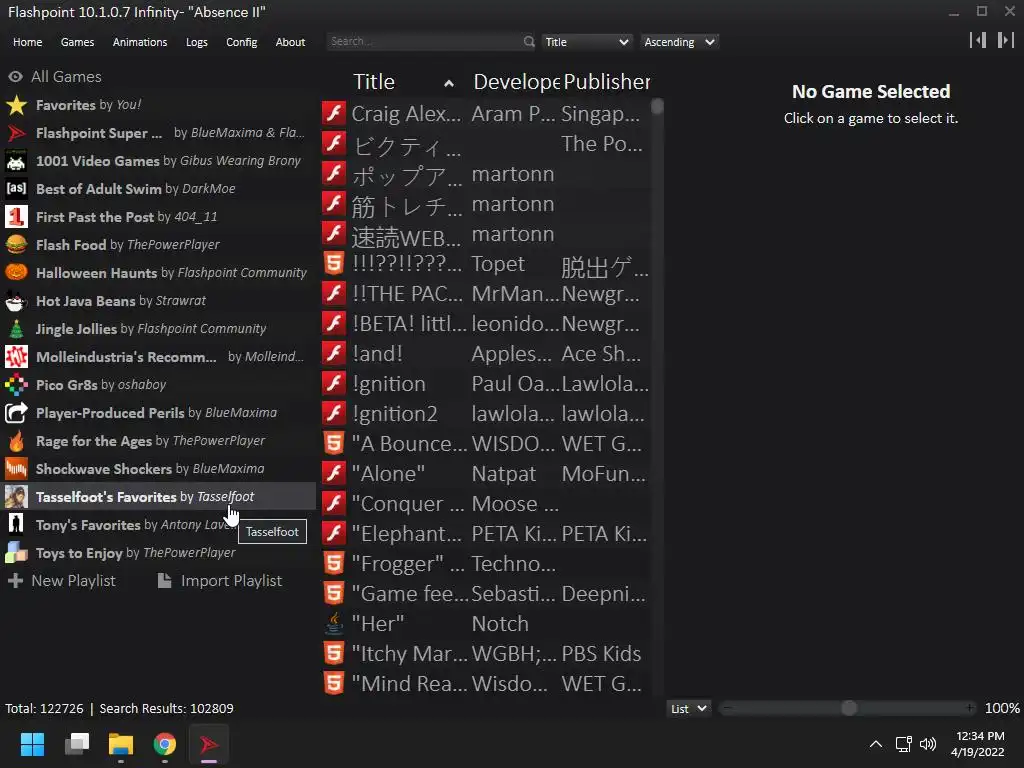Open File Explorer from the taskbar

click(x=121, y=744)
